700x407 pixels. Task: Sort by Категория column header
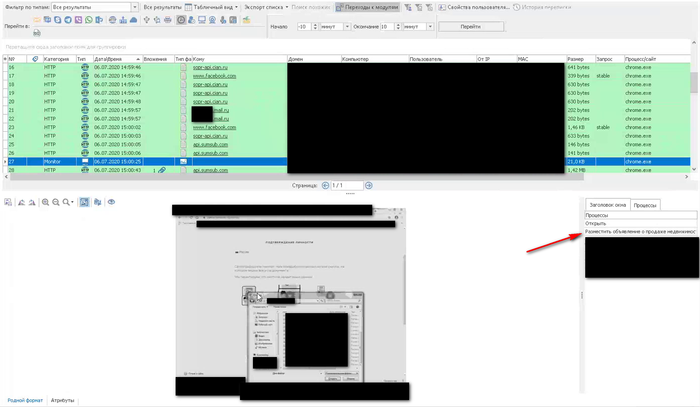59,59
